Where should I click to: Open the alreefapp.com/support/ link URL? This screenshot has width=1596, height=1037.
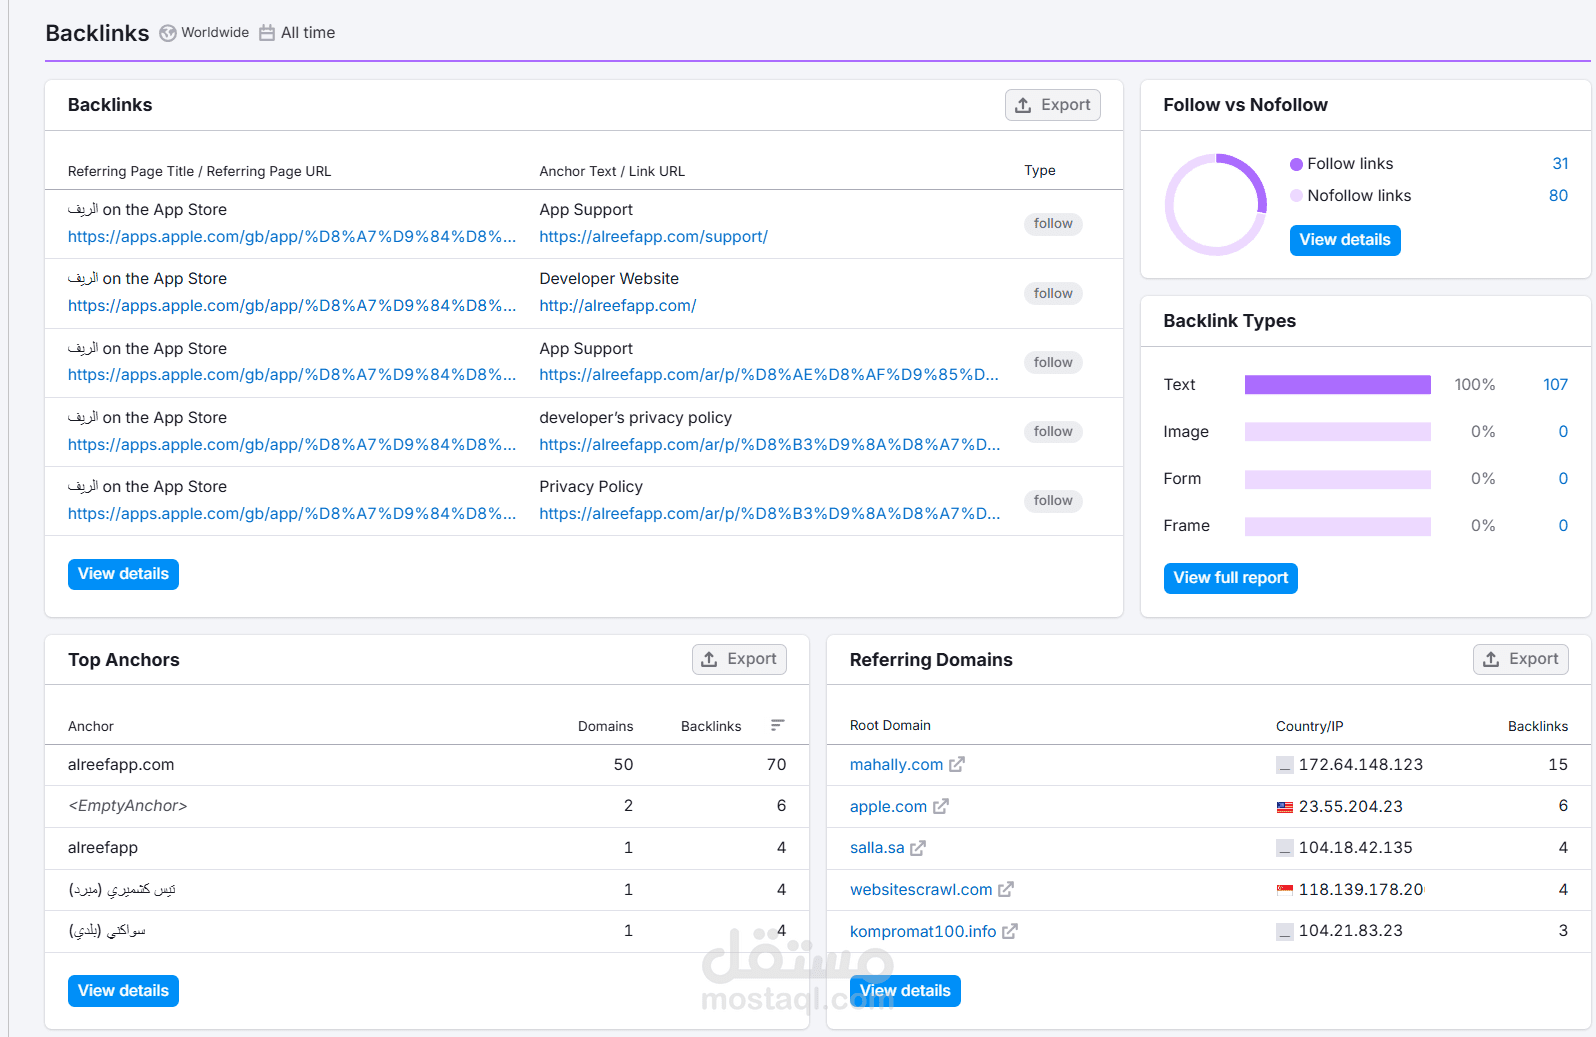654,237
